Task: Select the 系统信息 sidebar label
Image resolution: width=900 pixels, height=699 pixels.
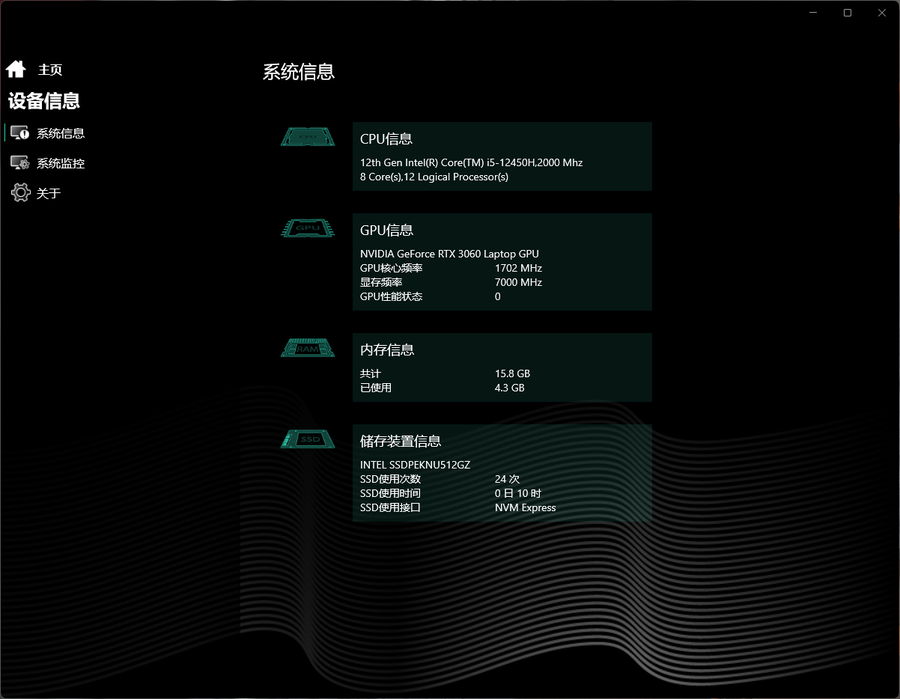Action: coord(61,133)
